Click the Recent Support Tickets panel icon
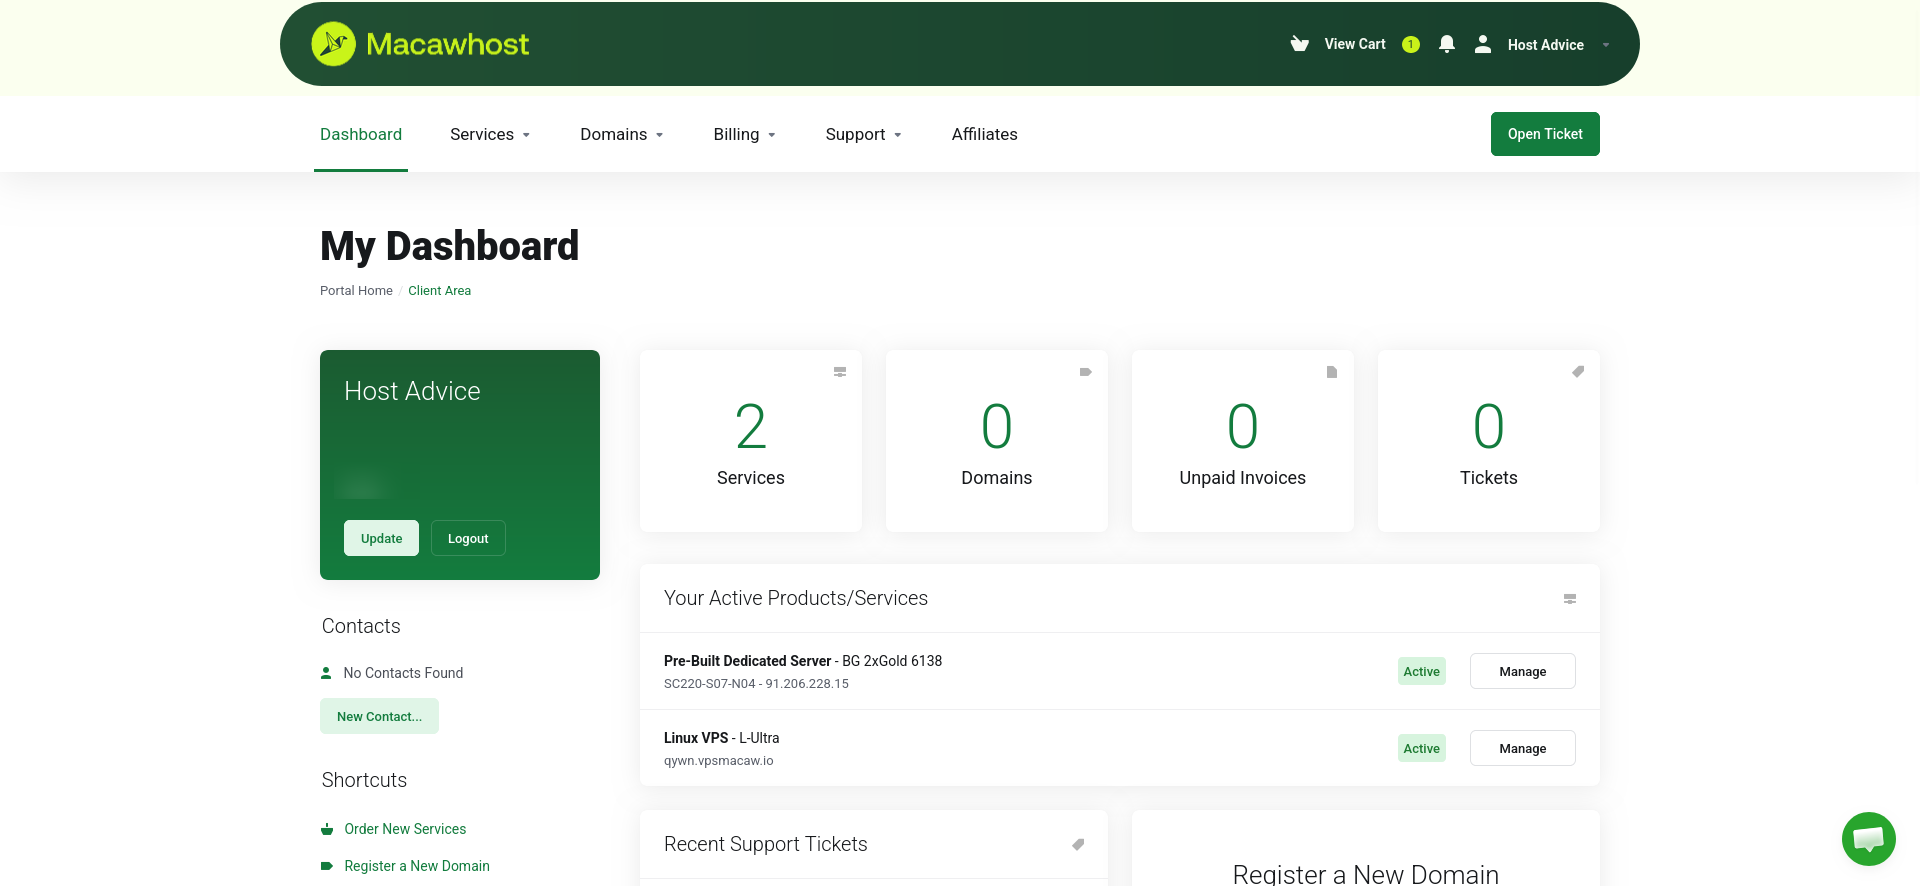This screenshot has height=886, width=1920. pos(1078,845)
